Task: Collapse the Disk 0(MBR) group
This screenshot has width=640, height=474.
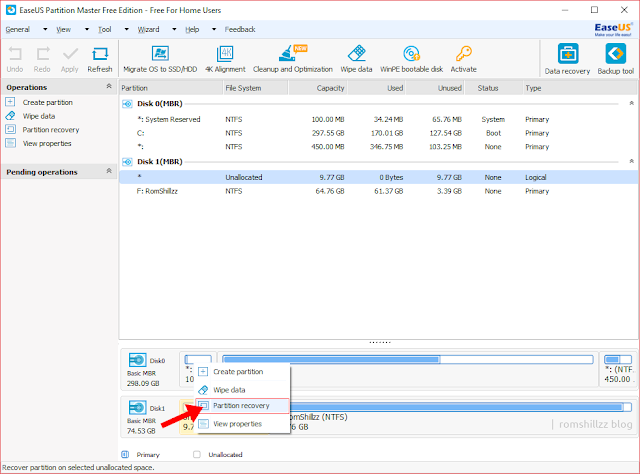Action: click(x=631, y=103)
